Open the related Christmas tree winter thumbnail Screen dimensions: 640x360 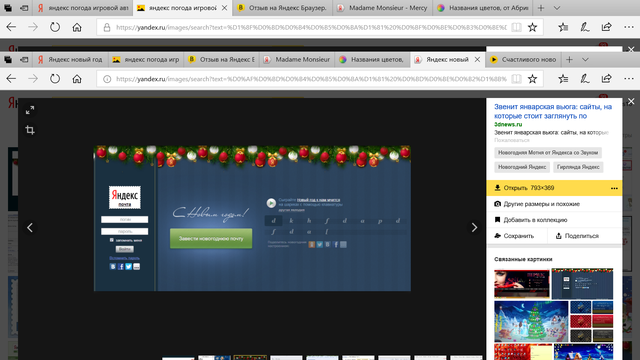click(531, 321)
